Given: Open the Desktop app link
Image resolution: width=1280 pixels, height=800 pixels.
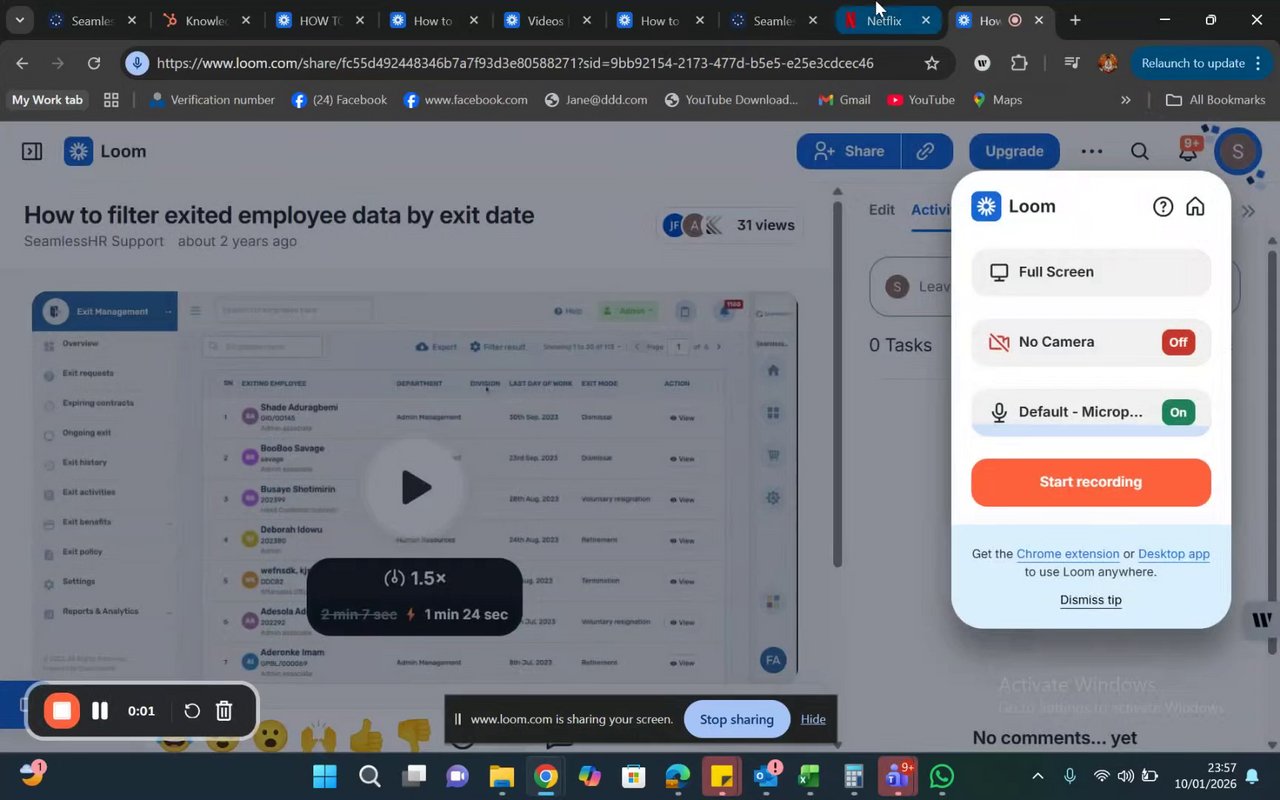Looking at the screenshot, I should (x=1174, y=554).
